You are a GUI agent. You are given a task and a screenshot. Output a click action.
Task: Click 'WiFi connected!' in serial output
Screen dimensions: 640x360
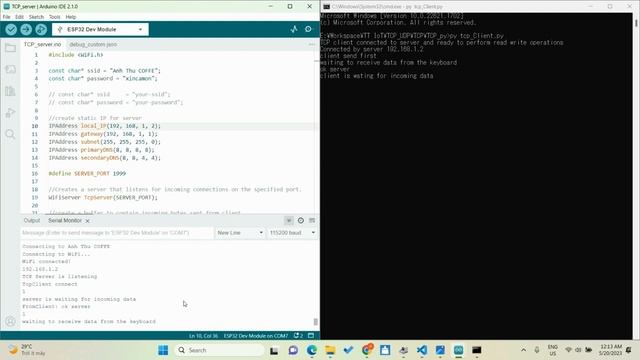click(47, 262)
